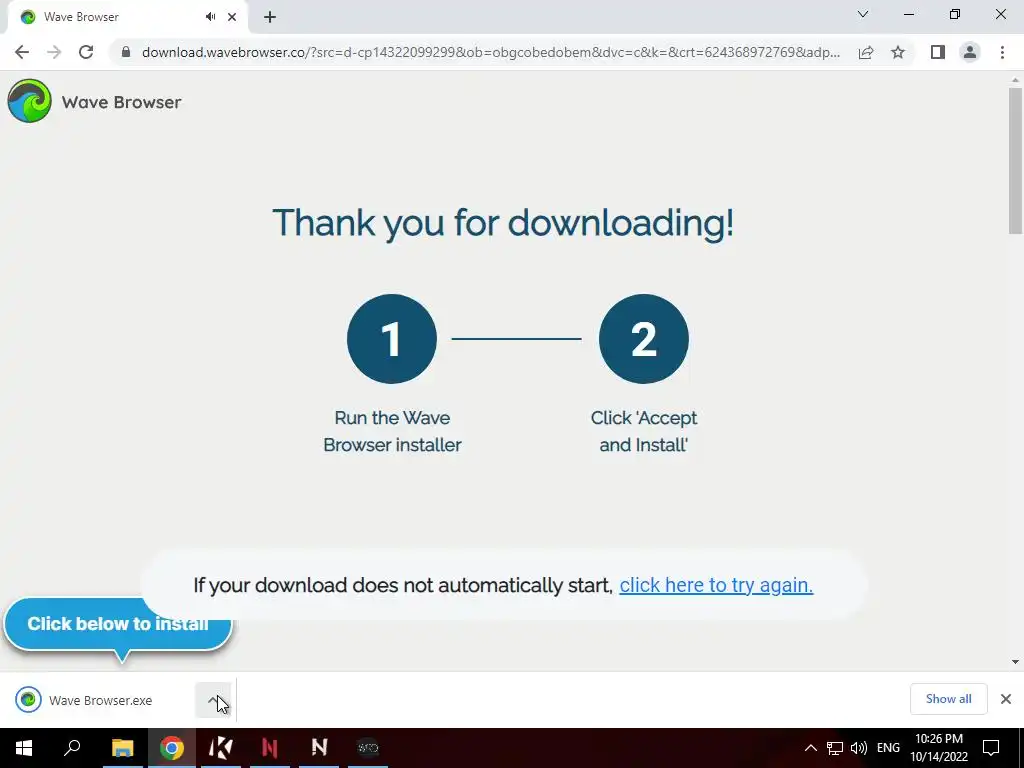Click 'click here to try again' link
The image size is (1024, 768).
[716, 585]
